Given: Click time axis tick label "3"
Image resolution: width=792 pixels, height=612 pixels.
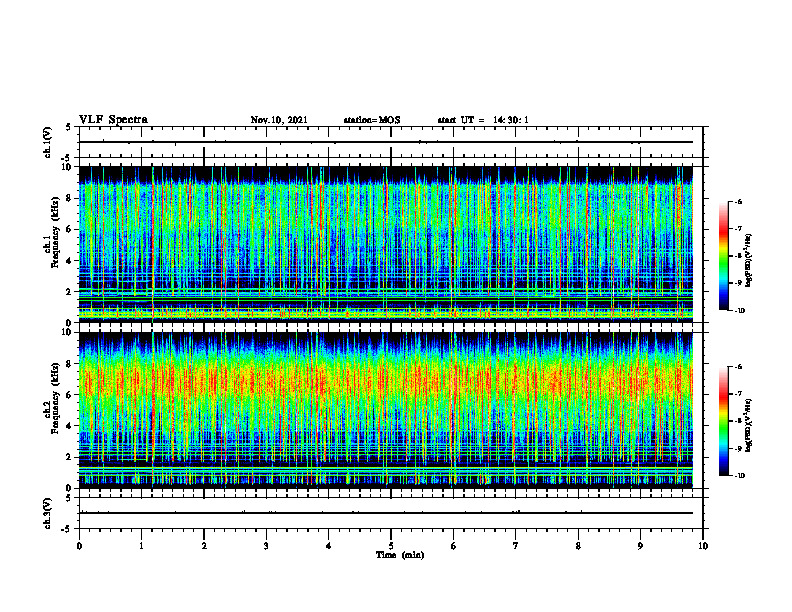Looking at the screenshot, I should pyautogui.click(x=266, y=546).
